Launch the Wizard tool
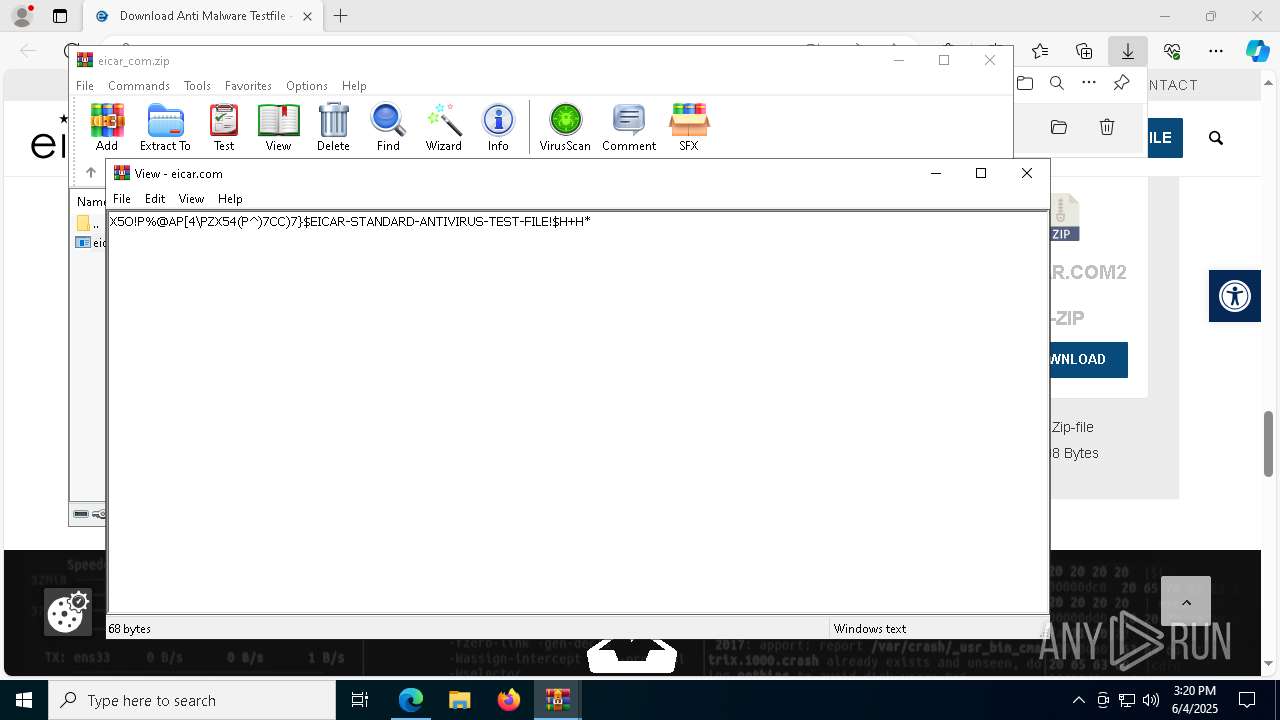The height and width of the screenshot is (720, 1280). click(x=443, y=127)
